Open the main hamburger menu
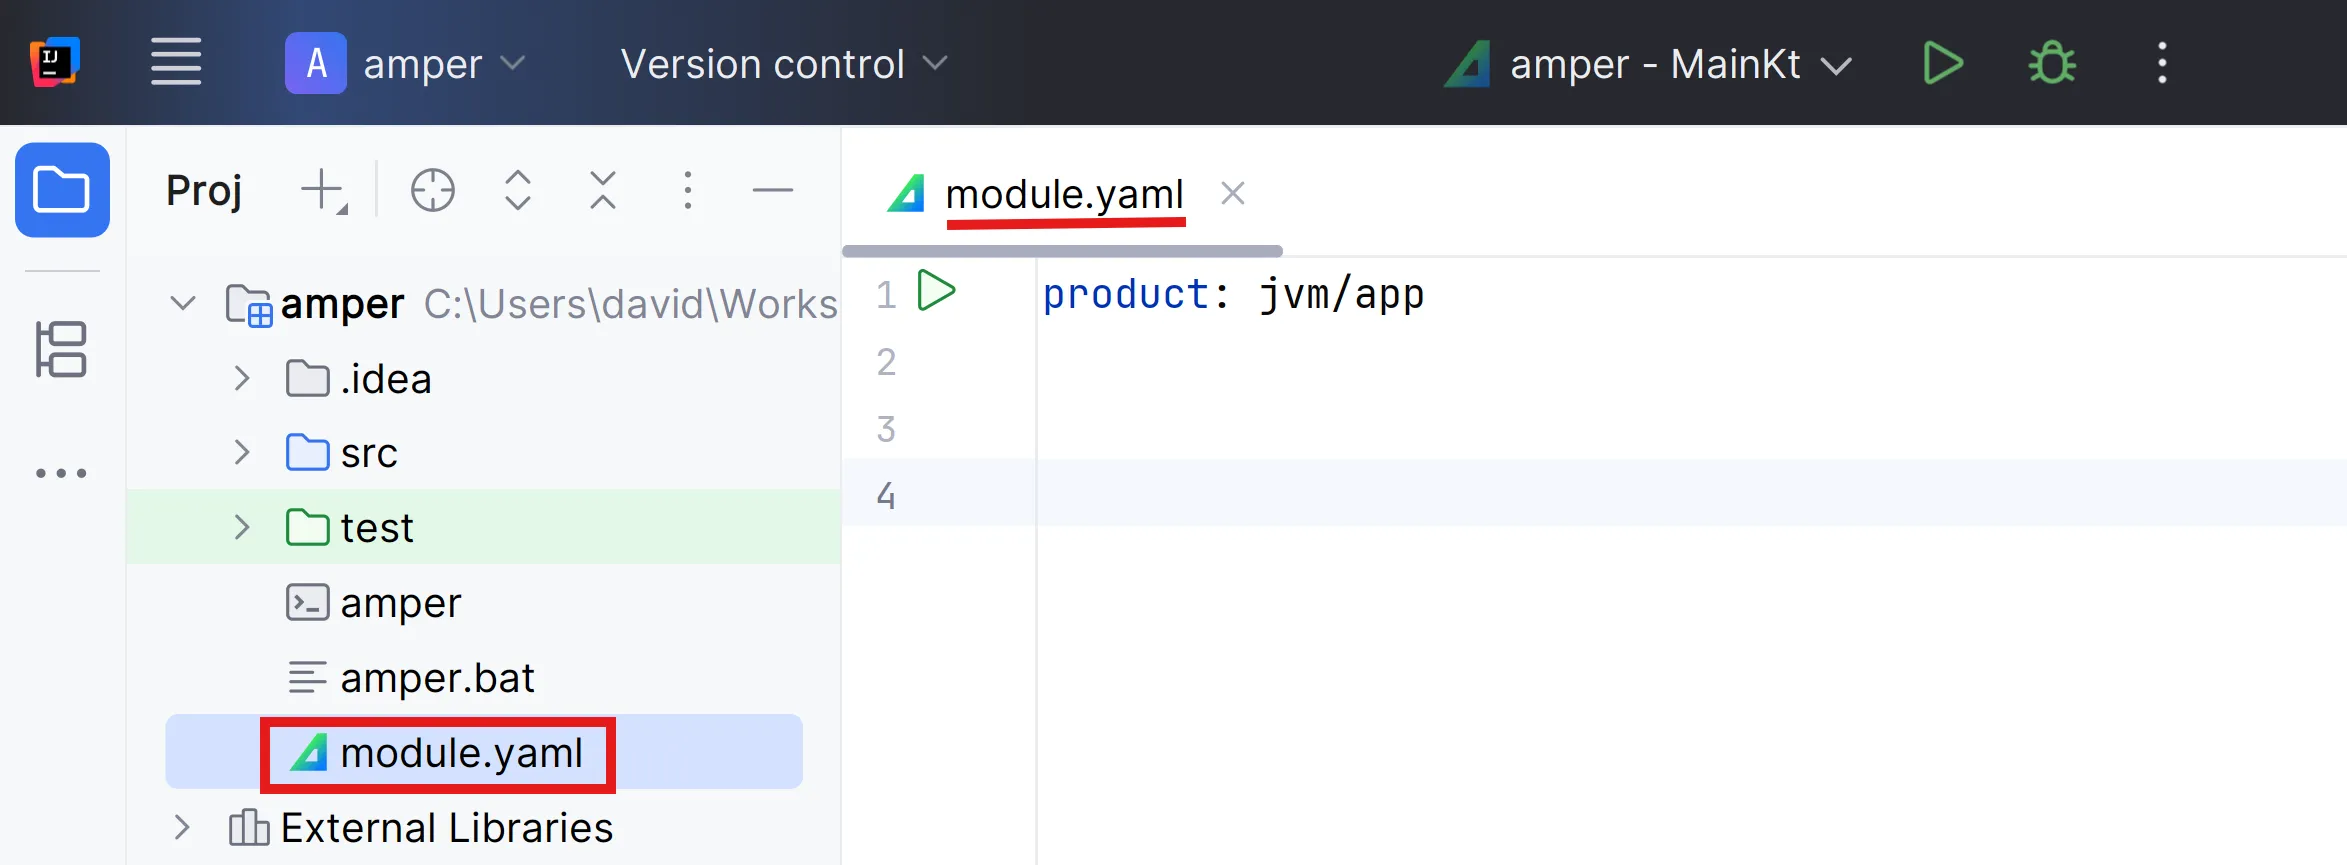 (x=176, y=63)
